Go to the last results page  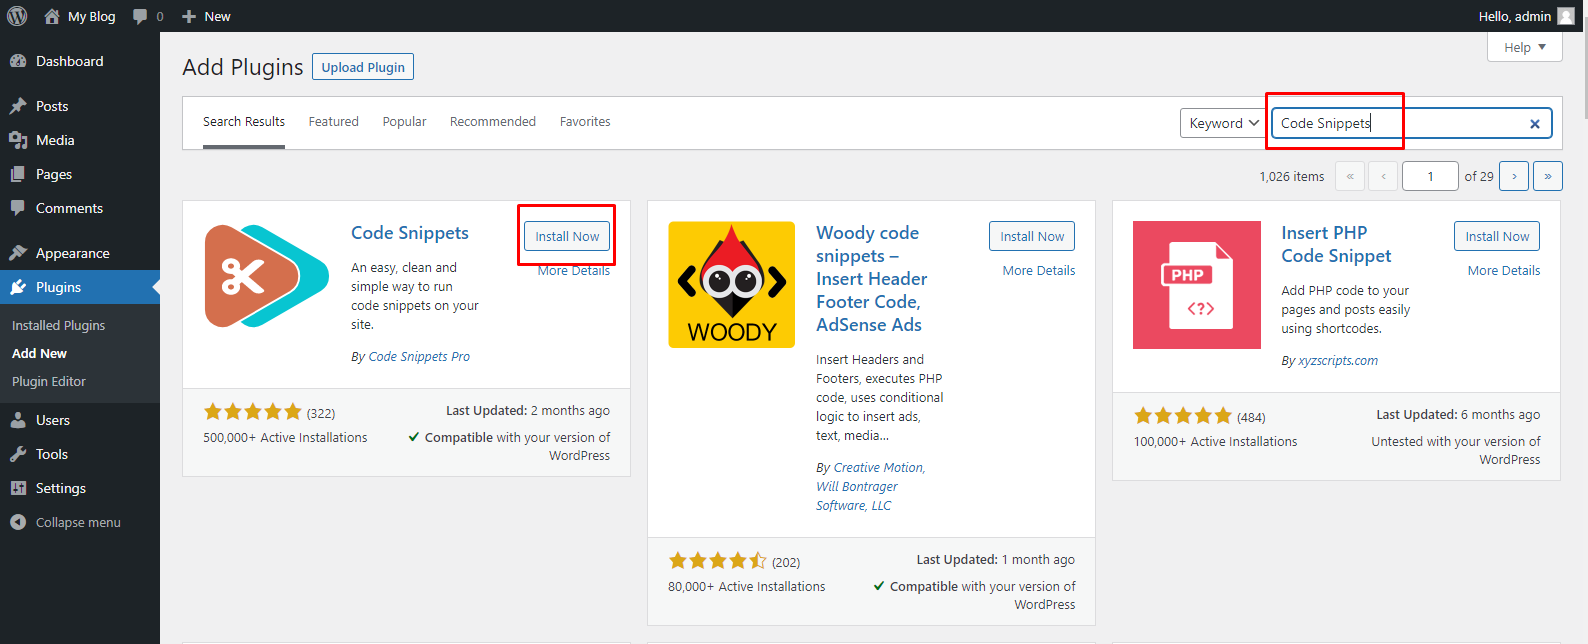[x=1548, y=176]
